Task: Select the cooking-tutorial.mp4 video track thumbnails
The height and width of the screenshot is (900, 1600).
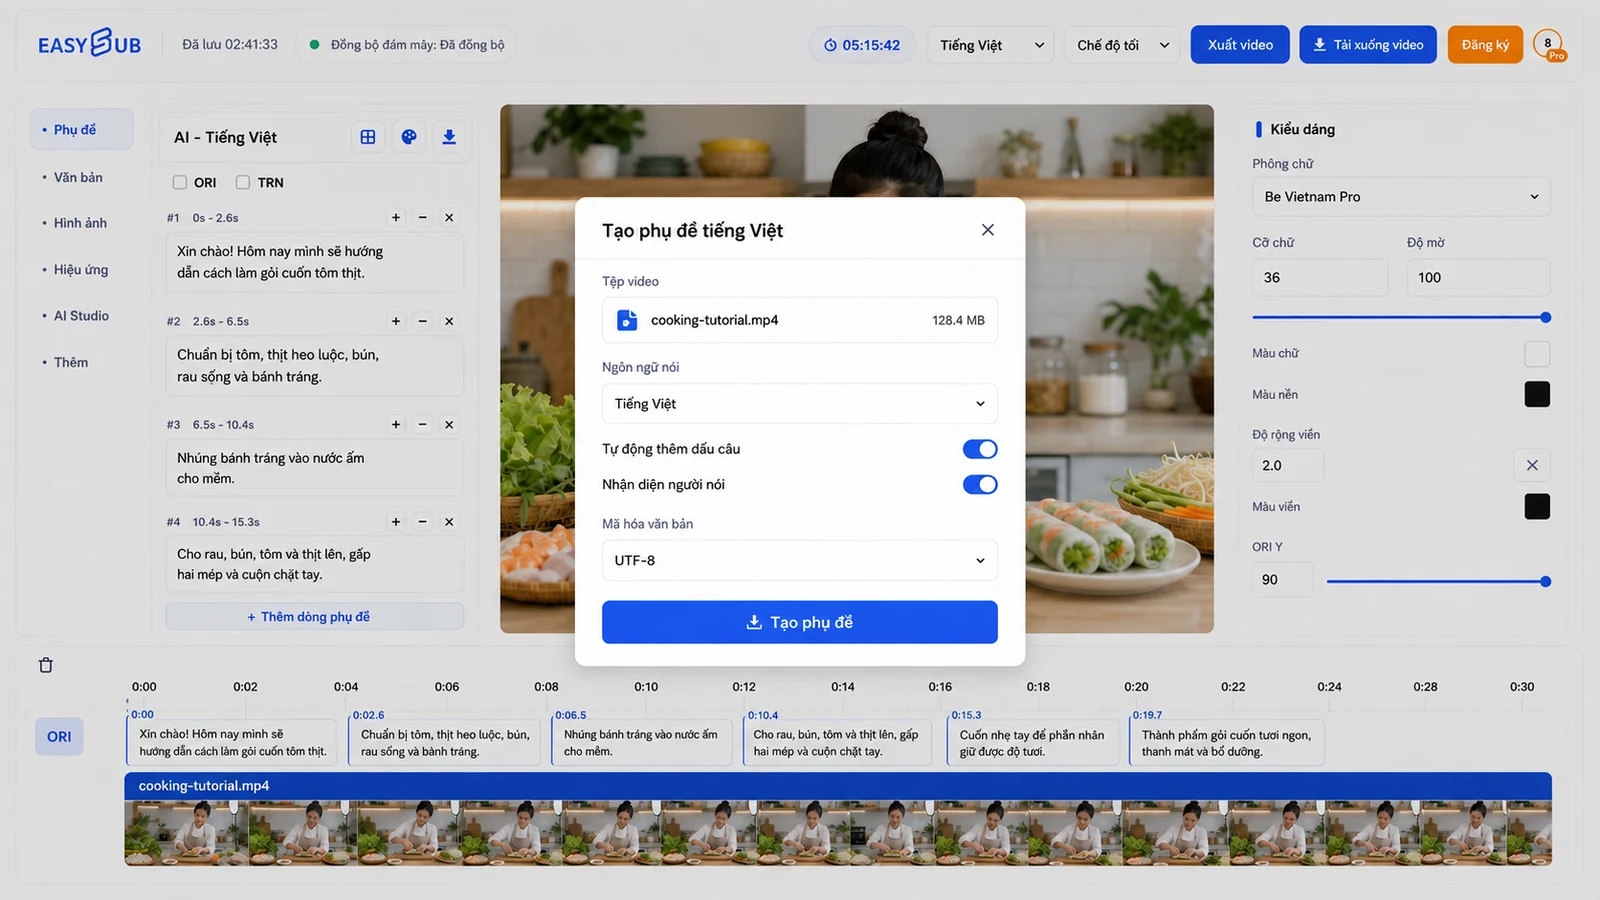Action: (838, 832)
